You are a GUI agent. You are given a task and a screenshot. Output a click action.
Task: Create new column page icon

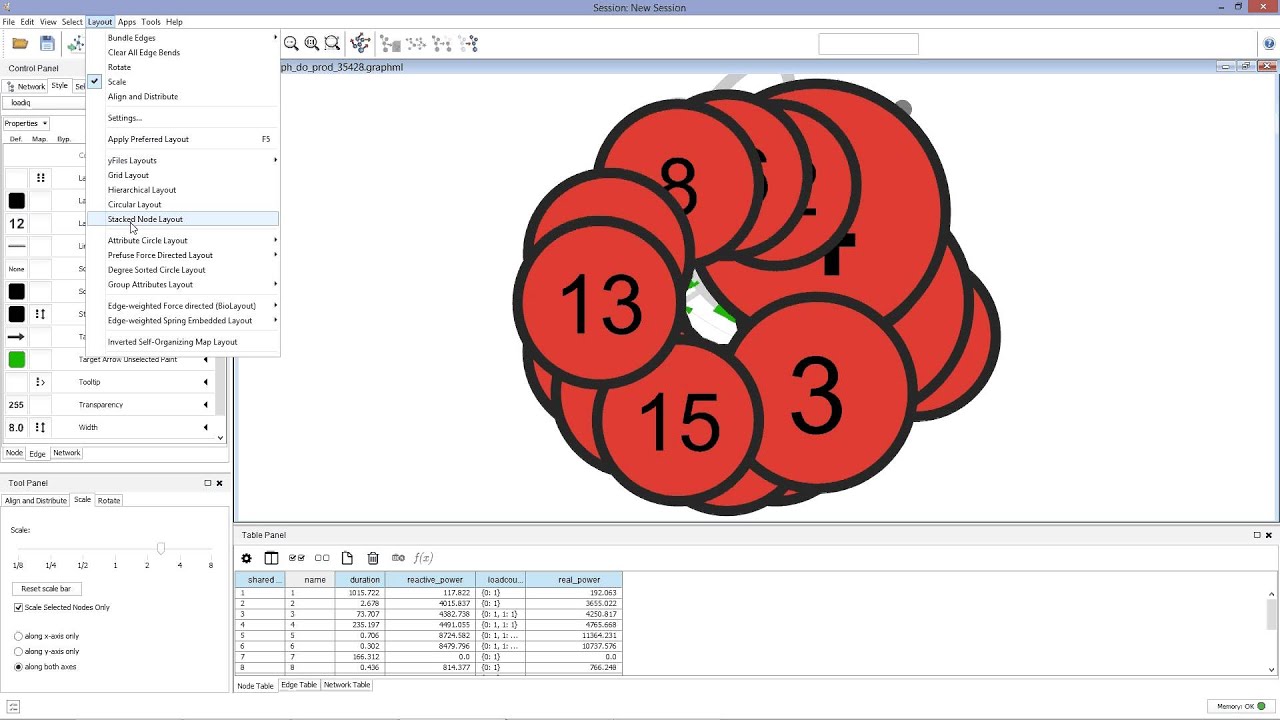click(x=347, y=558)
